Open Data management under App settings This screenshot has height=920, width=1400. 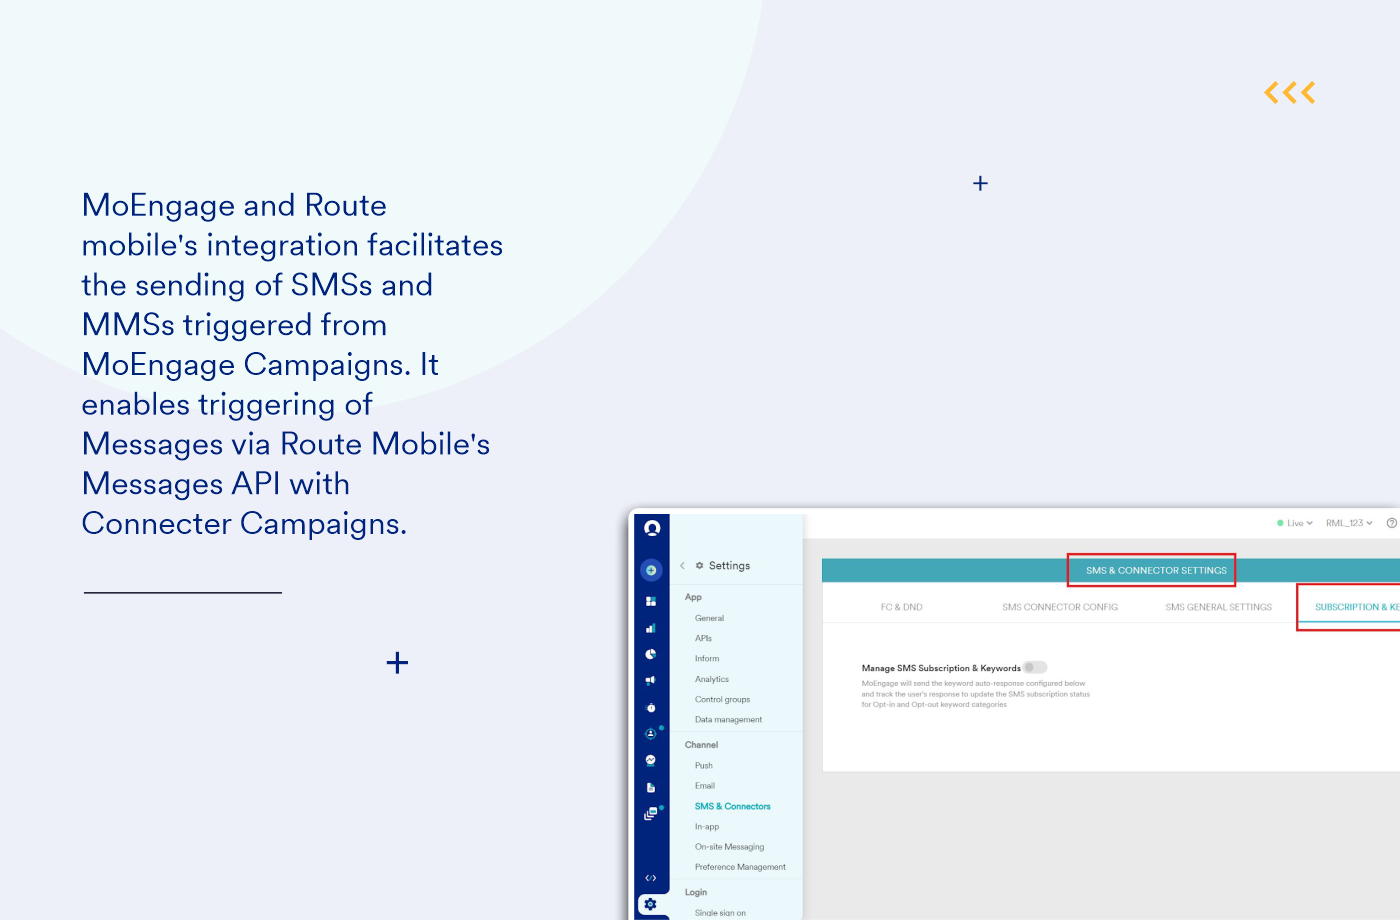(x=728, y=719)
